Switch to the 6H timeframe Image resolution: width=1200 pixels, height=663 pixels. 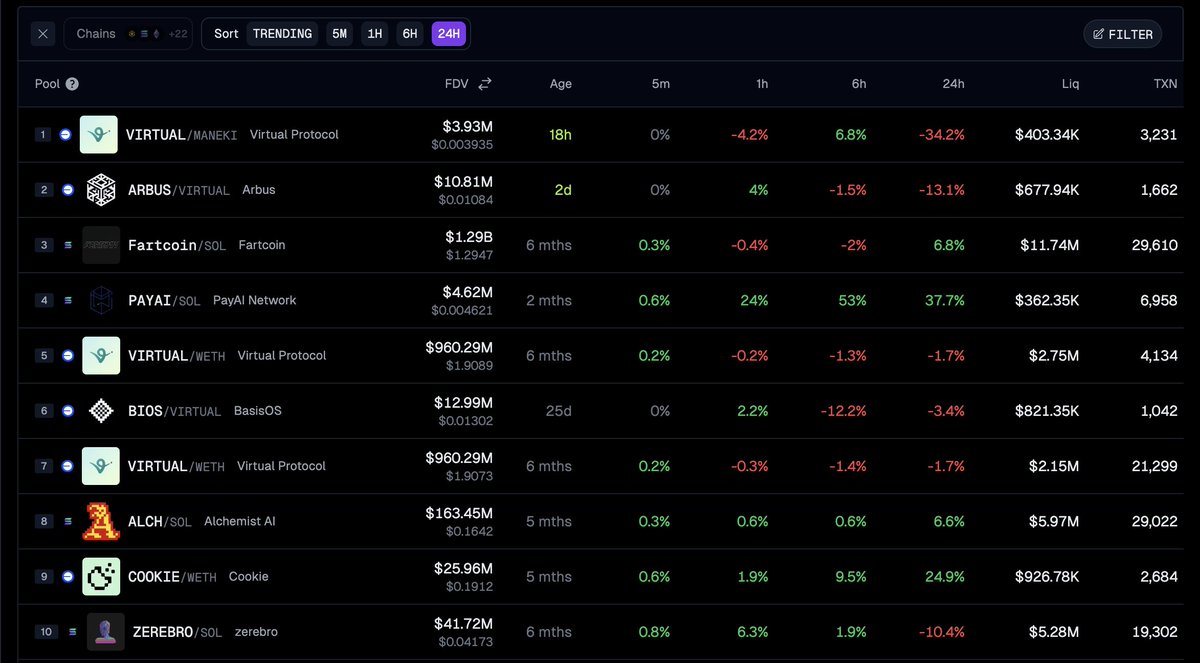pyautogui.click(x=410, y=34)
